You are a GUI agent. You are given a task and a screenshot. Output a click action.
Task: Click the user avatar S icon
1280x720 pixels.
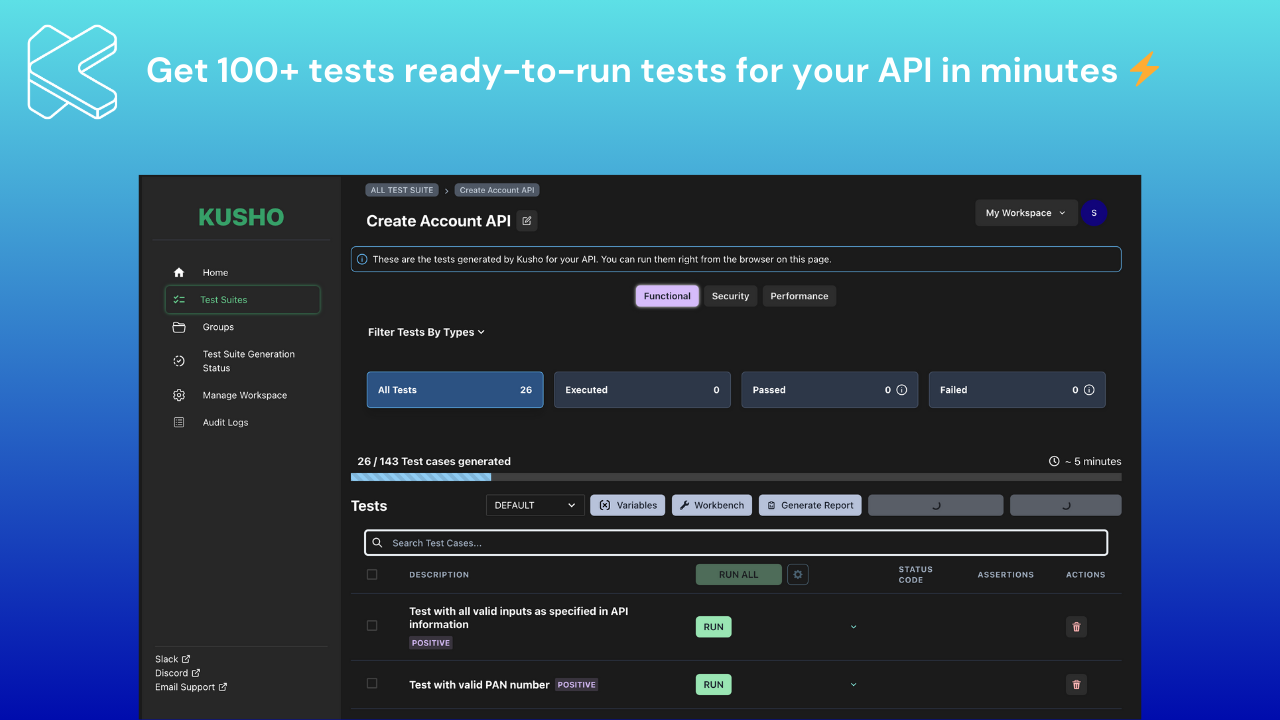1094,212
